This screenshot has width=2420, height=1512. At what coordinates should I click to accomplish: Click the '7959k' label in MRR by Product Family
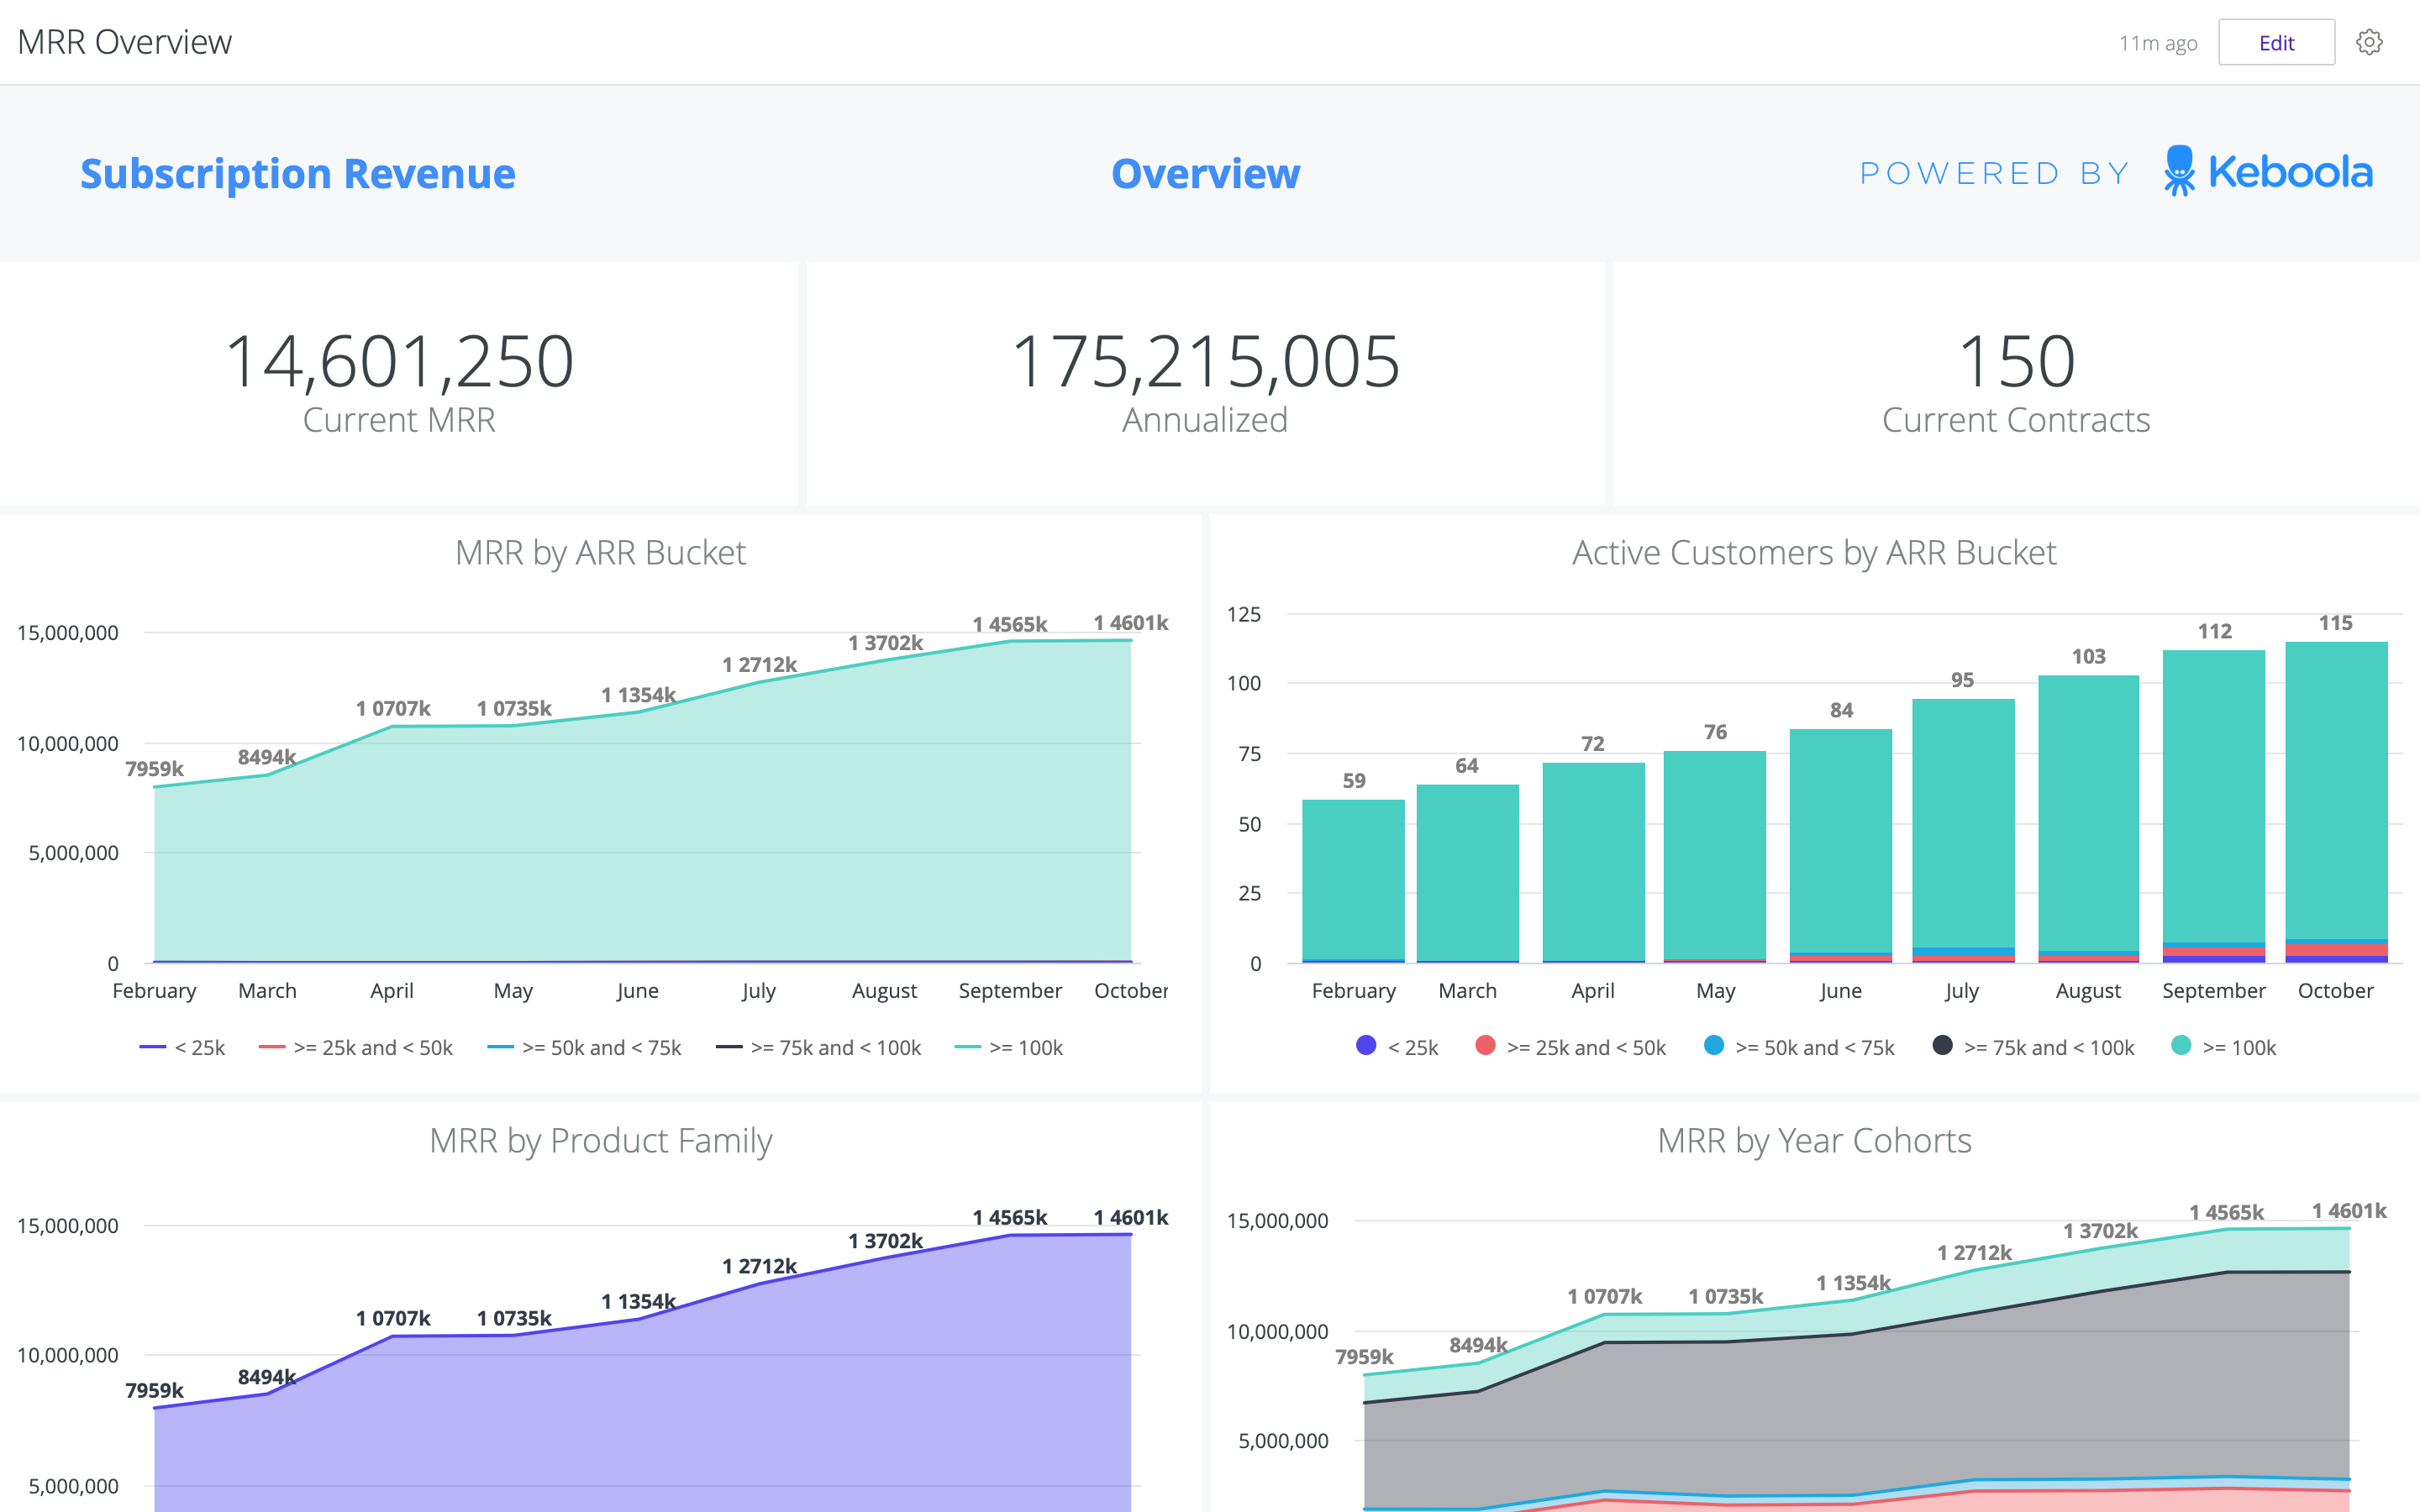[154, 1390]
